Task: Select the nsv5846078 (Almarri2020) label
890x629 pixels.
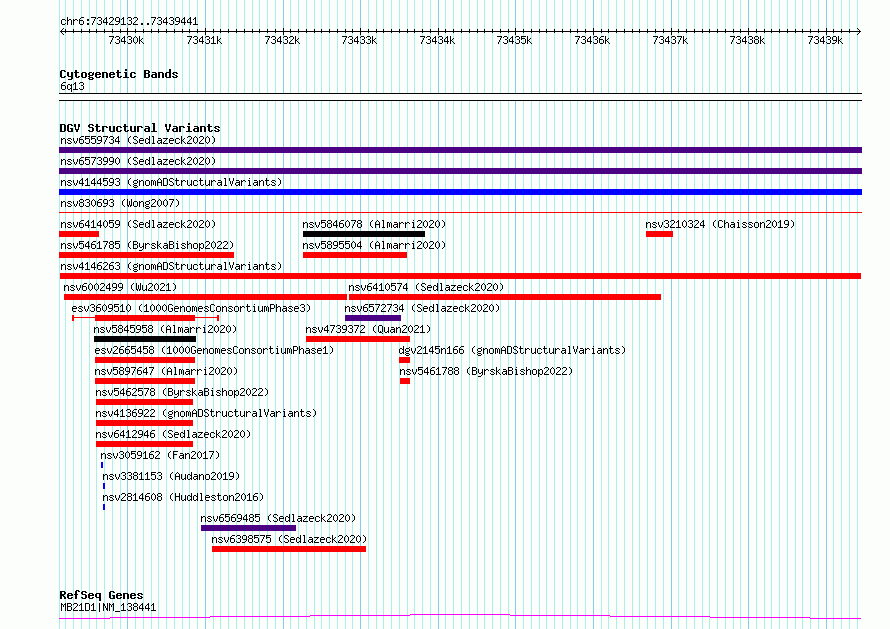Action: (374, 224)
